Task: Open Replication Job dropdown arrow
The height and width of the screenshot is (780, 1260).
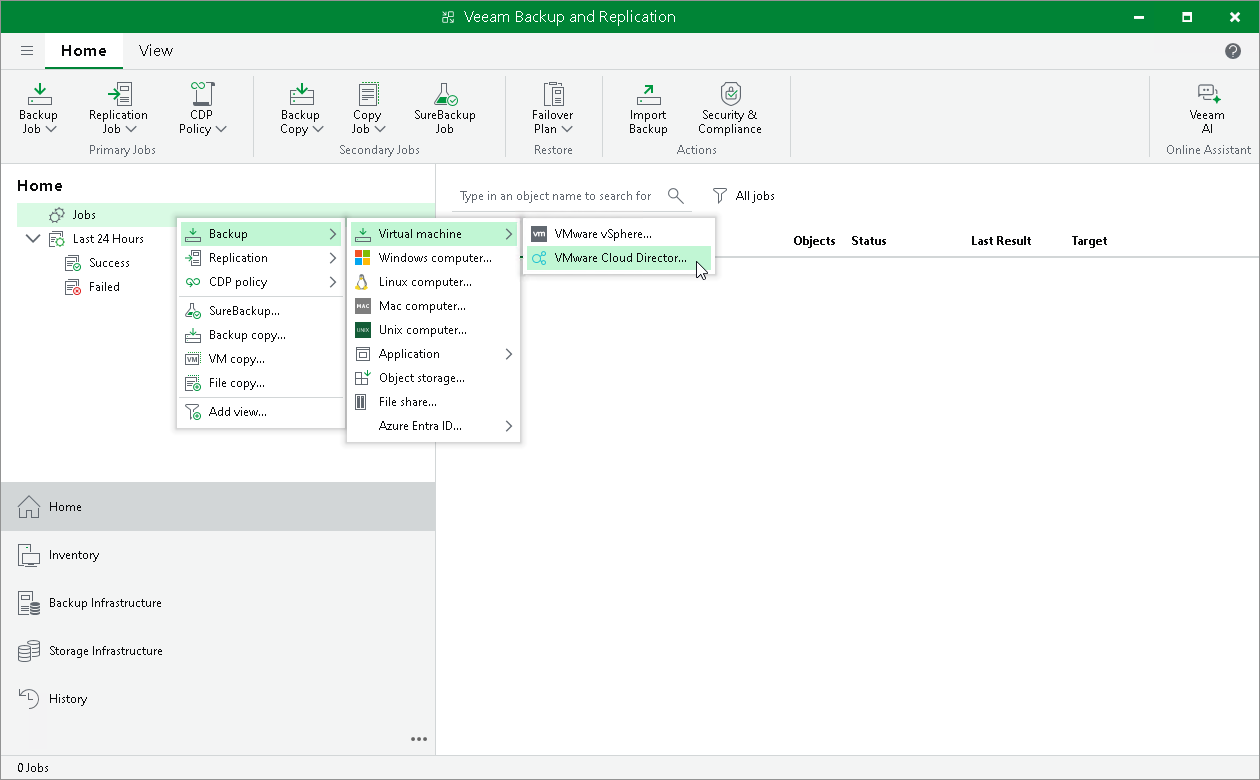Action: pyautogui.click(x=131, y=129)
